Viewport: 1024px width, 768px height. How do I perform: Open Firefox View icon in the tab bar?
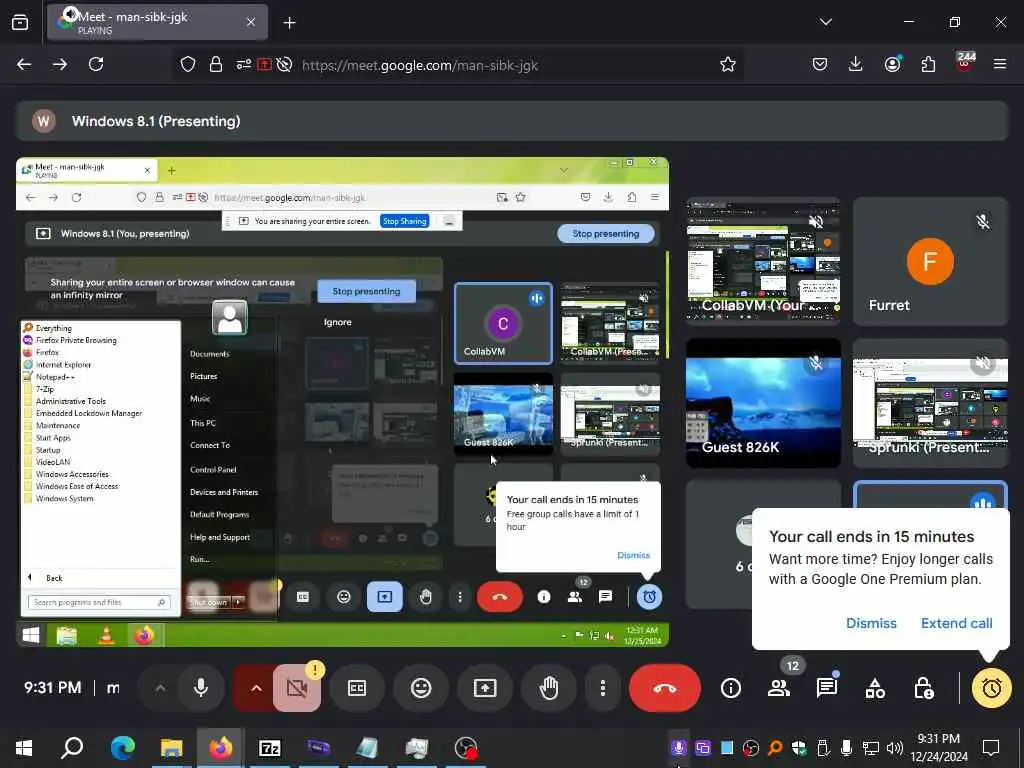(20, 22)
